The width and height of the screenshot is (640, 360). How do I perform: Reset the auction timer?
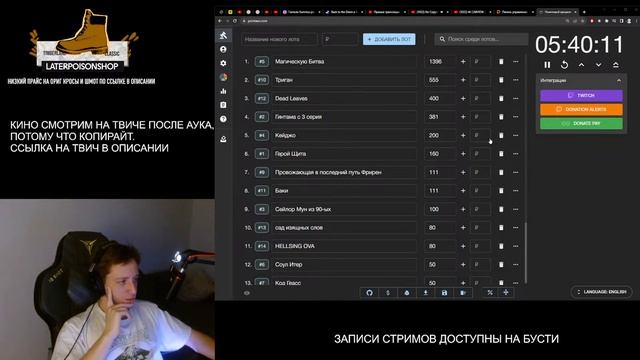coord(564,65)
